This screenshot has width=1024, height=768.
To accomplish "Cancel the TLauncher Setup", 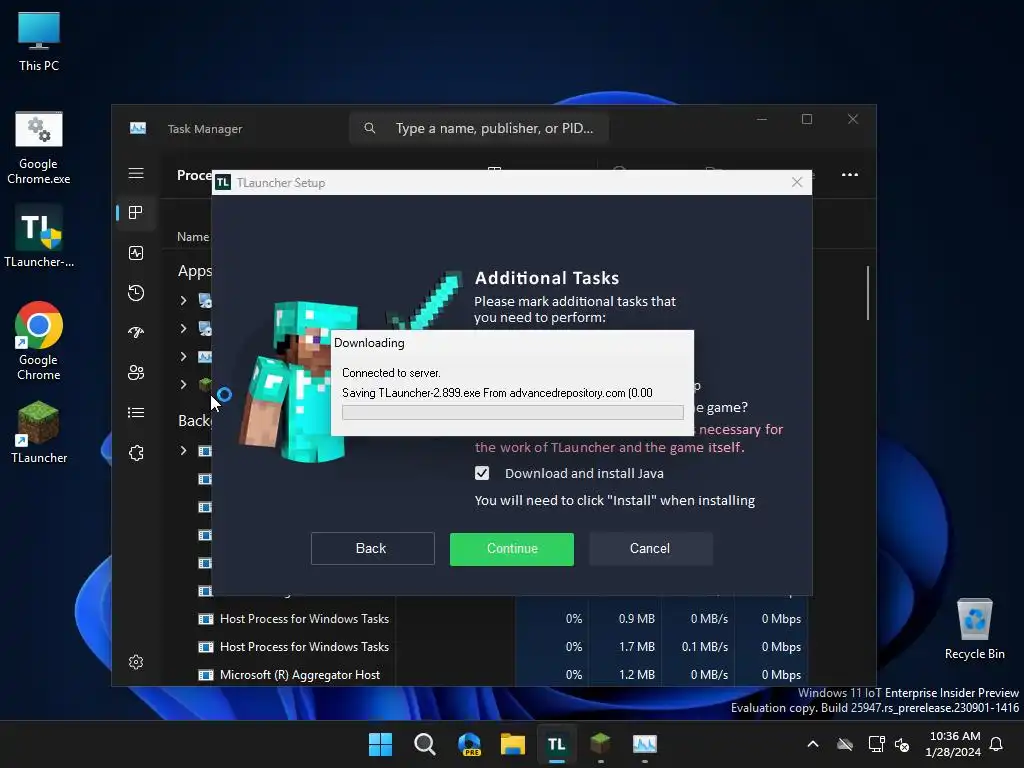I will point(650,549).
